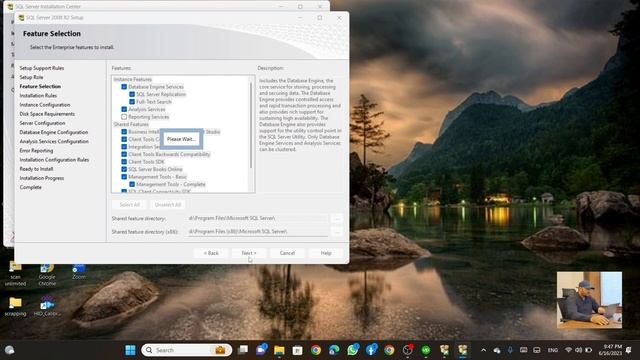The width and height of the screenshot is (640, 360).
Task: Open File Explorer from the taskbar
Action: pos(279,350)
